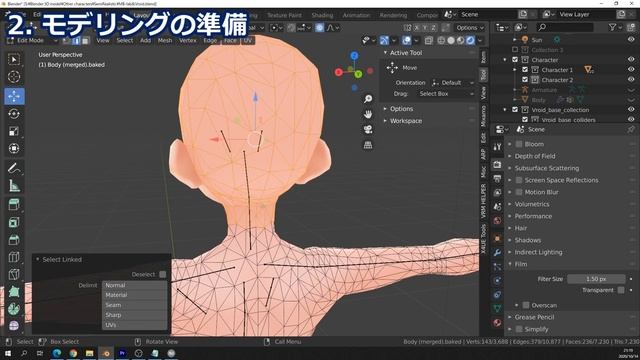Click the zoom magnifier viewport icon
The image size is (640, 360).
click(368, 99)
